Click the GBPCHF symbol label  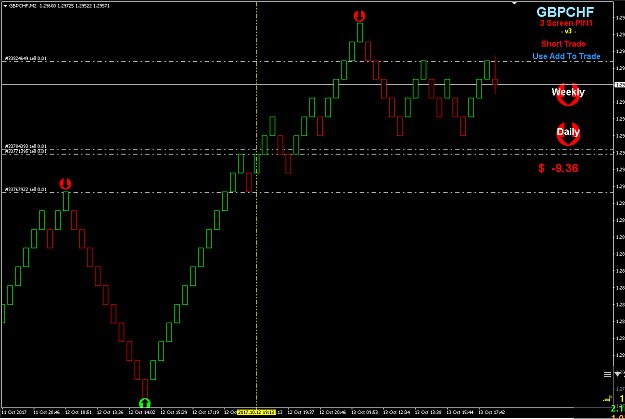tap(565, 12)
